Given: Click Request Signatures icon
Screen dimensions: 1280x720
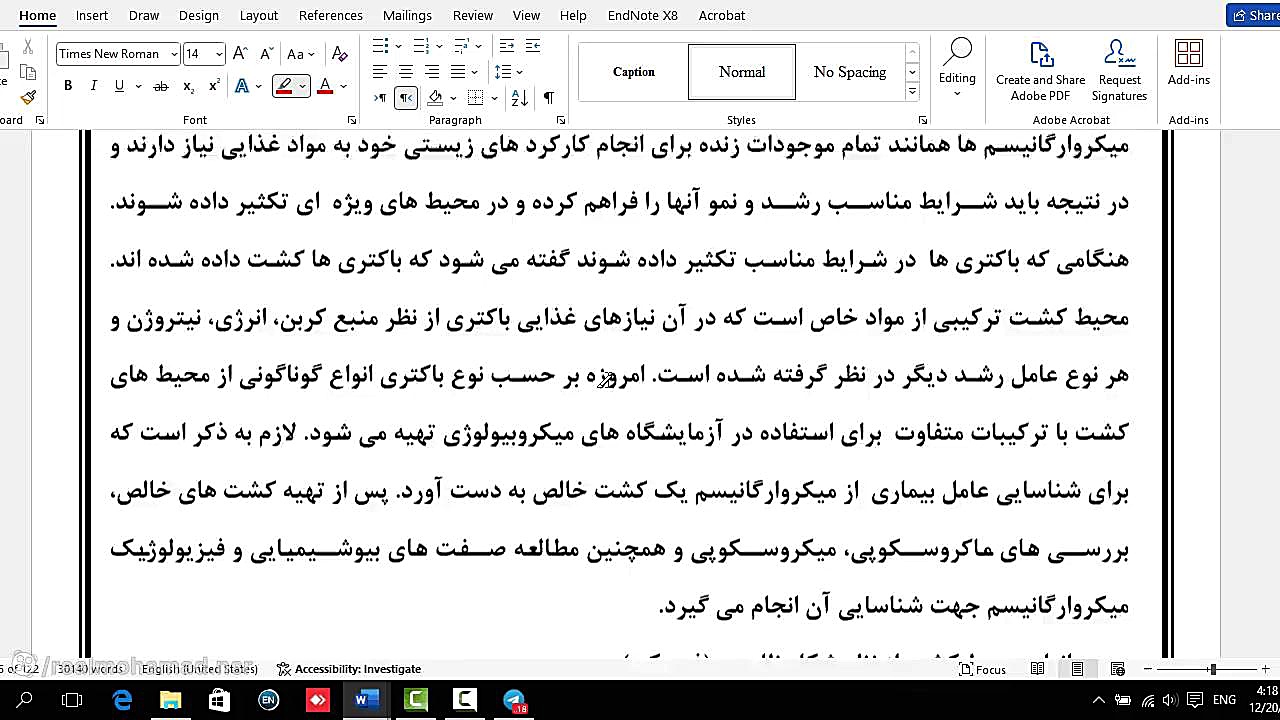Looking at the screenshot, I should pyautogui.click(x=1119, y=70).
